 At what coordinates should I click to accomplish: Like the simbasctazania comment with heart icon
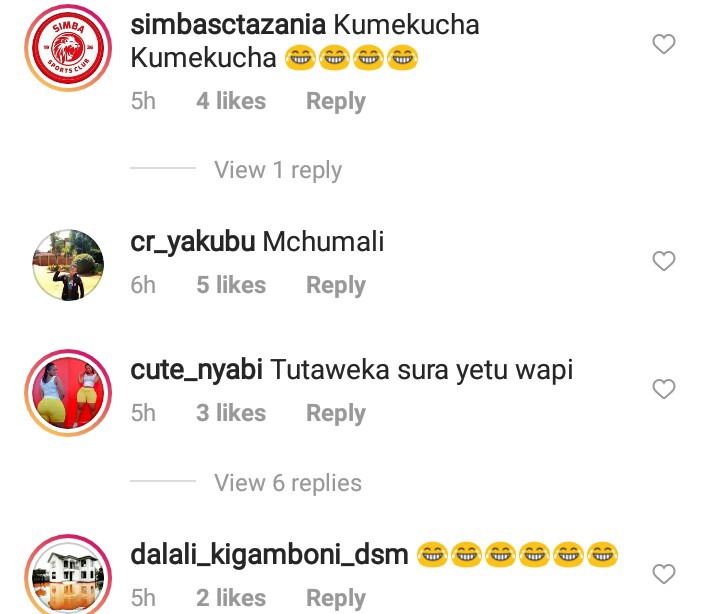pos(664,44)
